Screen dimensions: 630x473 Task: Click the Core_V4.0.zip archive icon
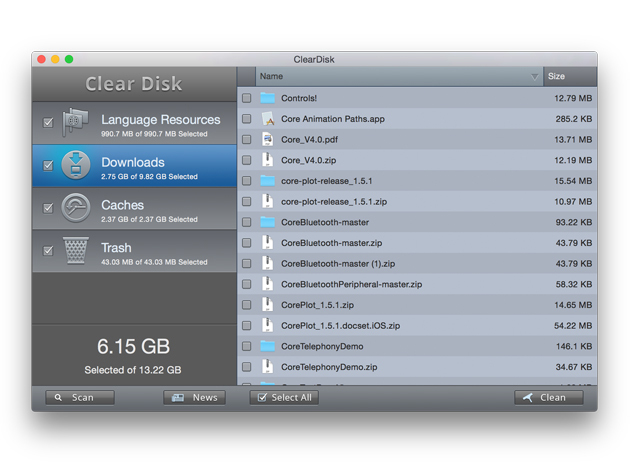click(267, 160)
